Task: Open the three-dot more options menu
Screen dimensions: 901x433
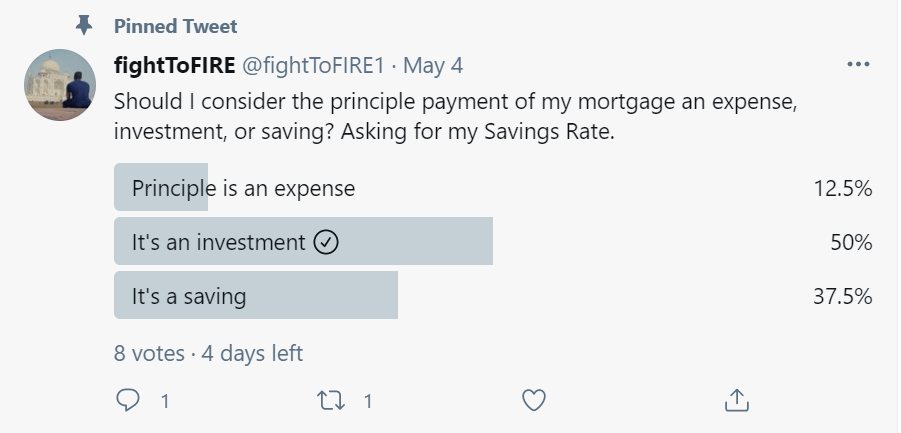Action: tap(857, 65)
